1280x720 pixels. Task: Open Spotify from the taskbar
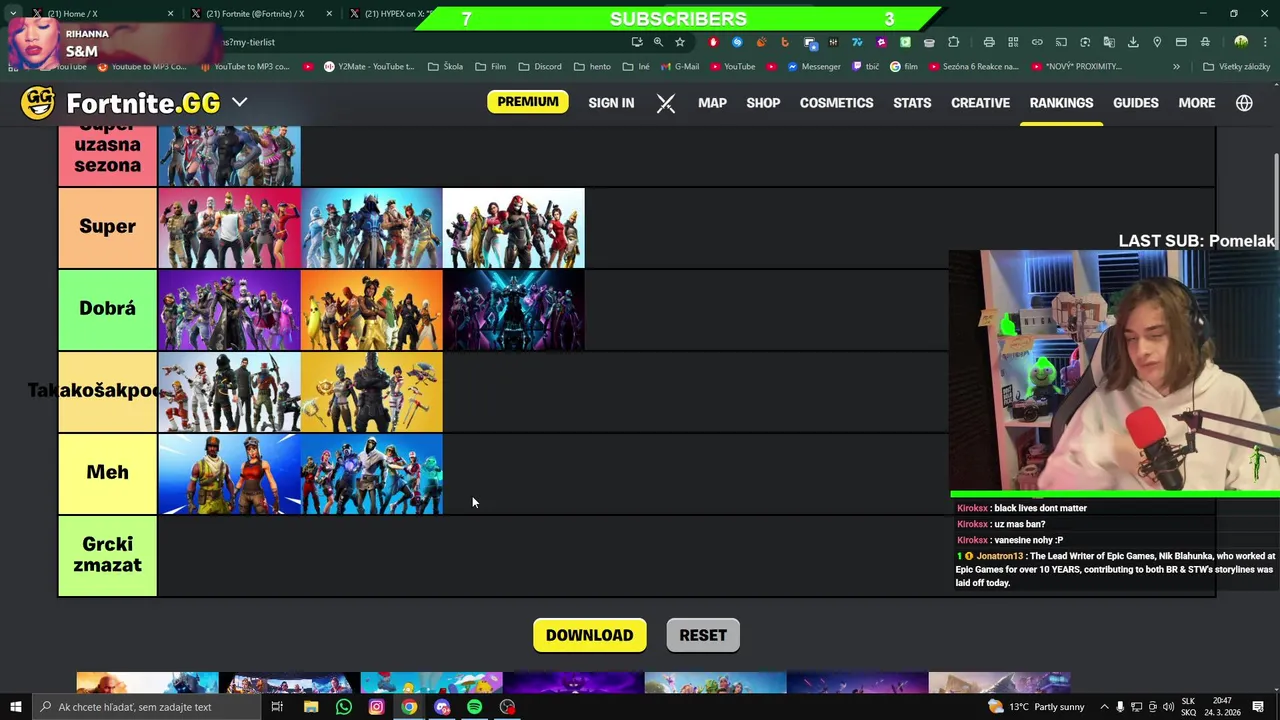point(474,707)
